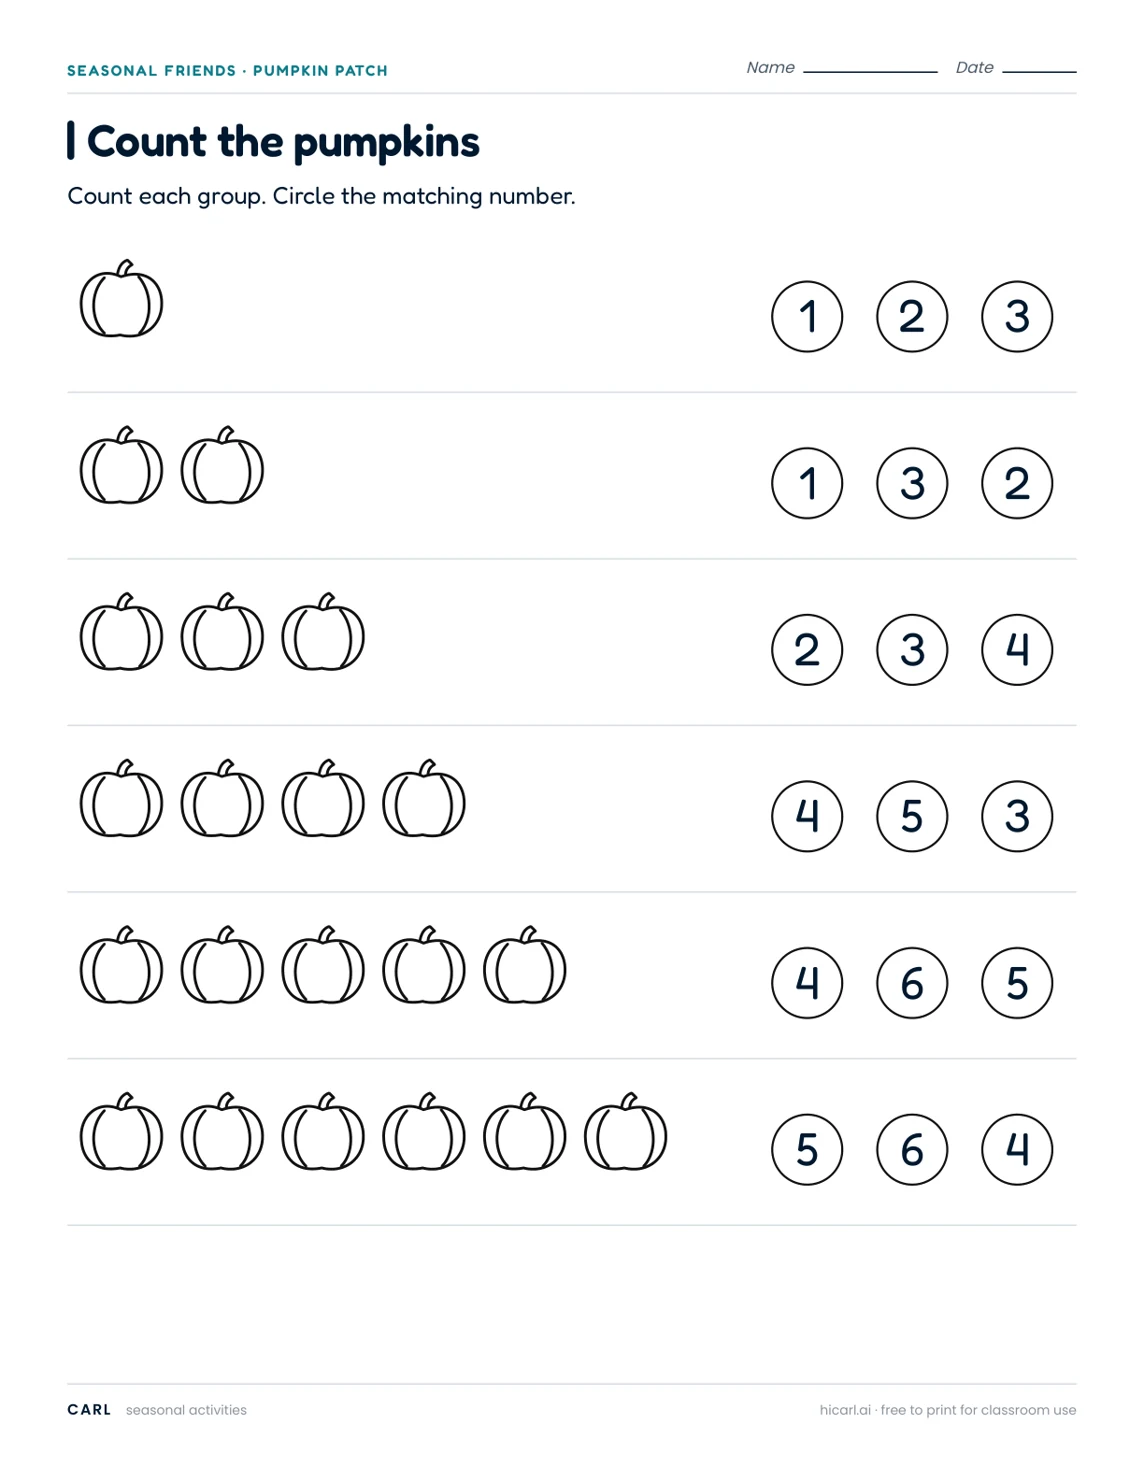This screenshot has height=1480, width=1144.
Task: Click the Count the pumpkins heading
Action: pos(283,142)
